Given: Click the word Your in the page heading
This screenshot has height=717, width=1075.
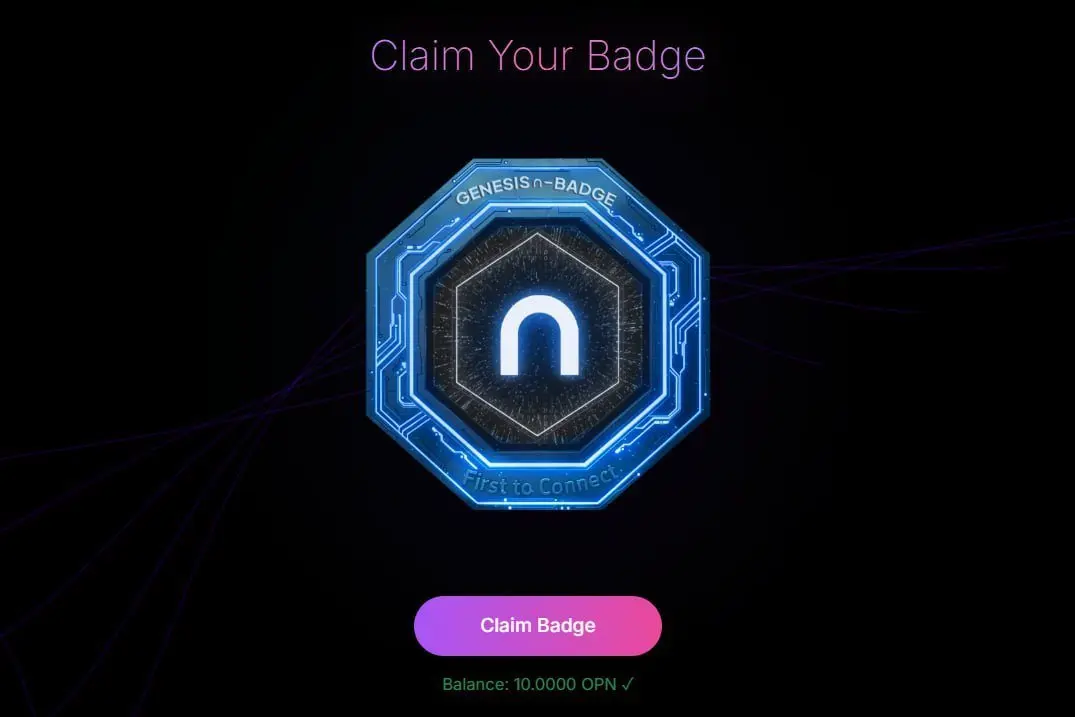Looking at the screenshot, I should [532, 55].
